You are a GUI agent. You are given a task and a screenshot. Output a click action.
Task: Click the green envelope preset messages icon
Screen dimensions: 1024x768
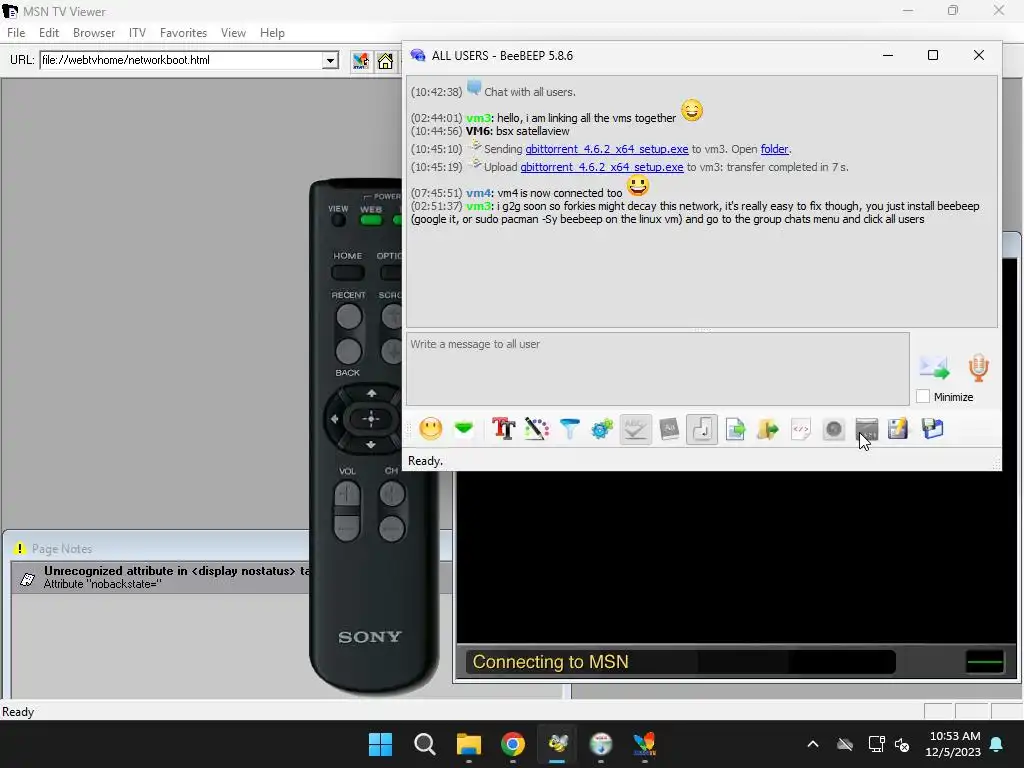point(464,429)
